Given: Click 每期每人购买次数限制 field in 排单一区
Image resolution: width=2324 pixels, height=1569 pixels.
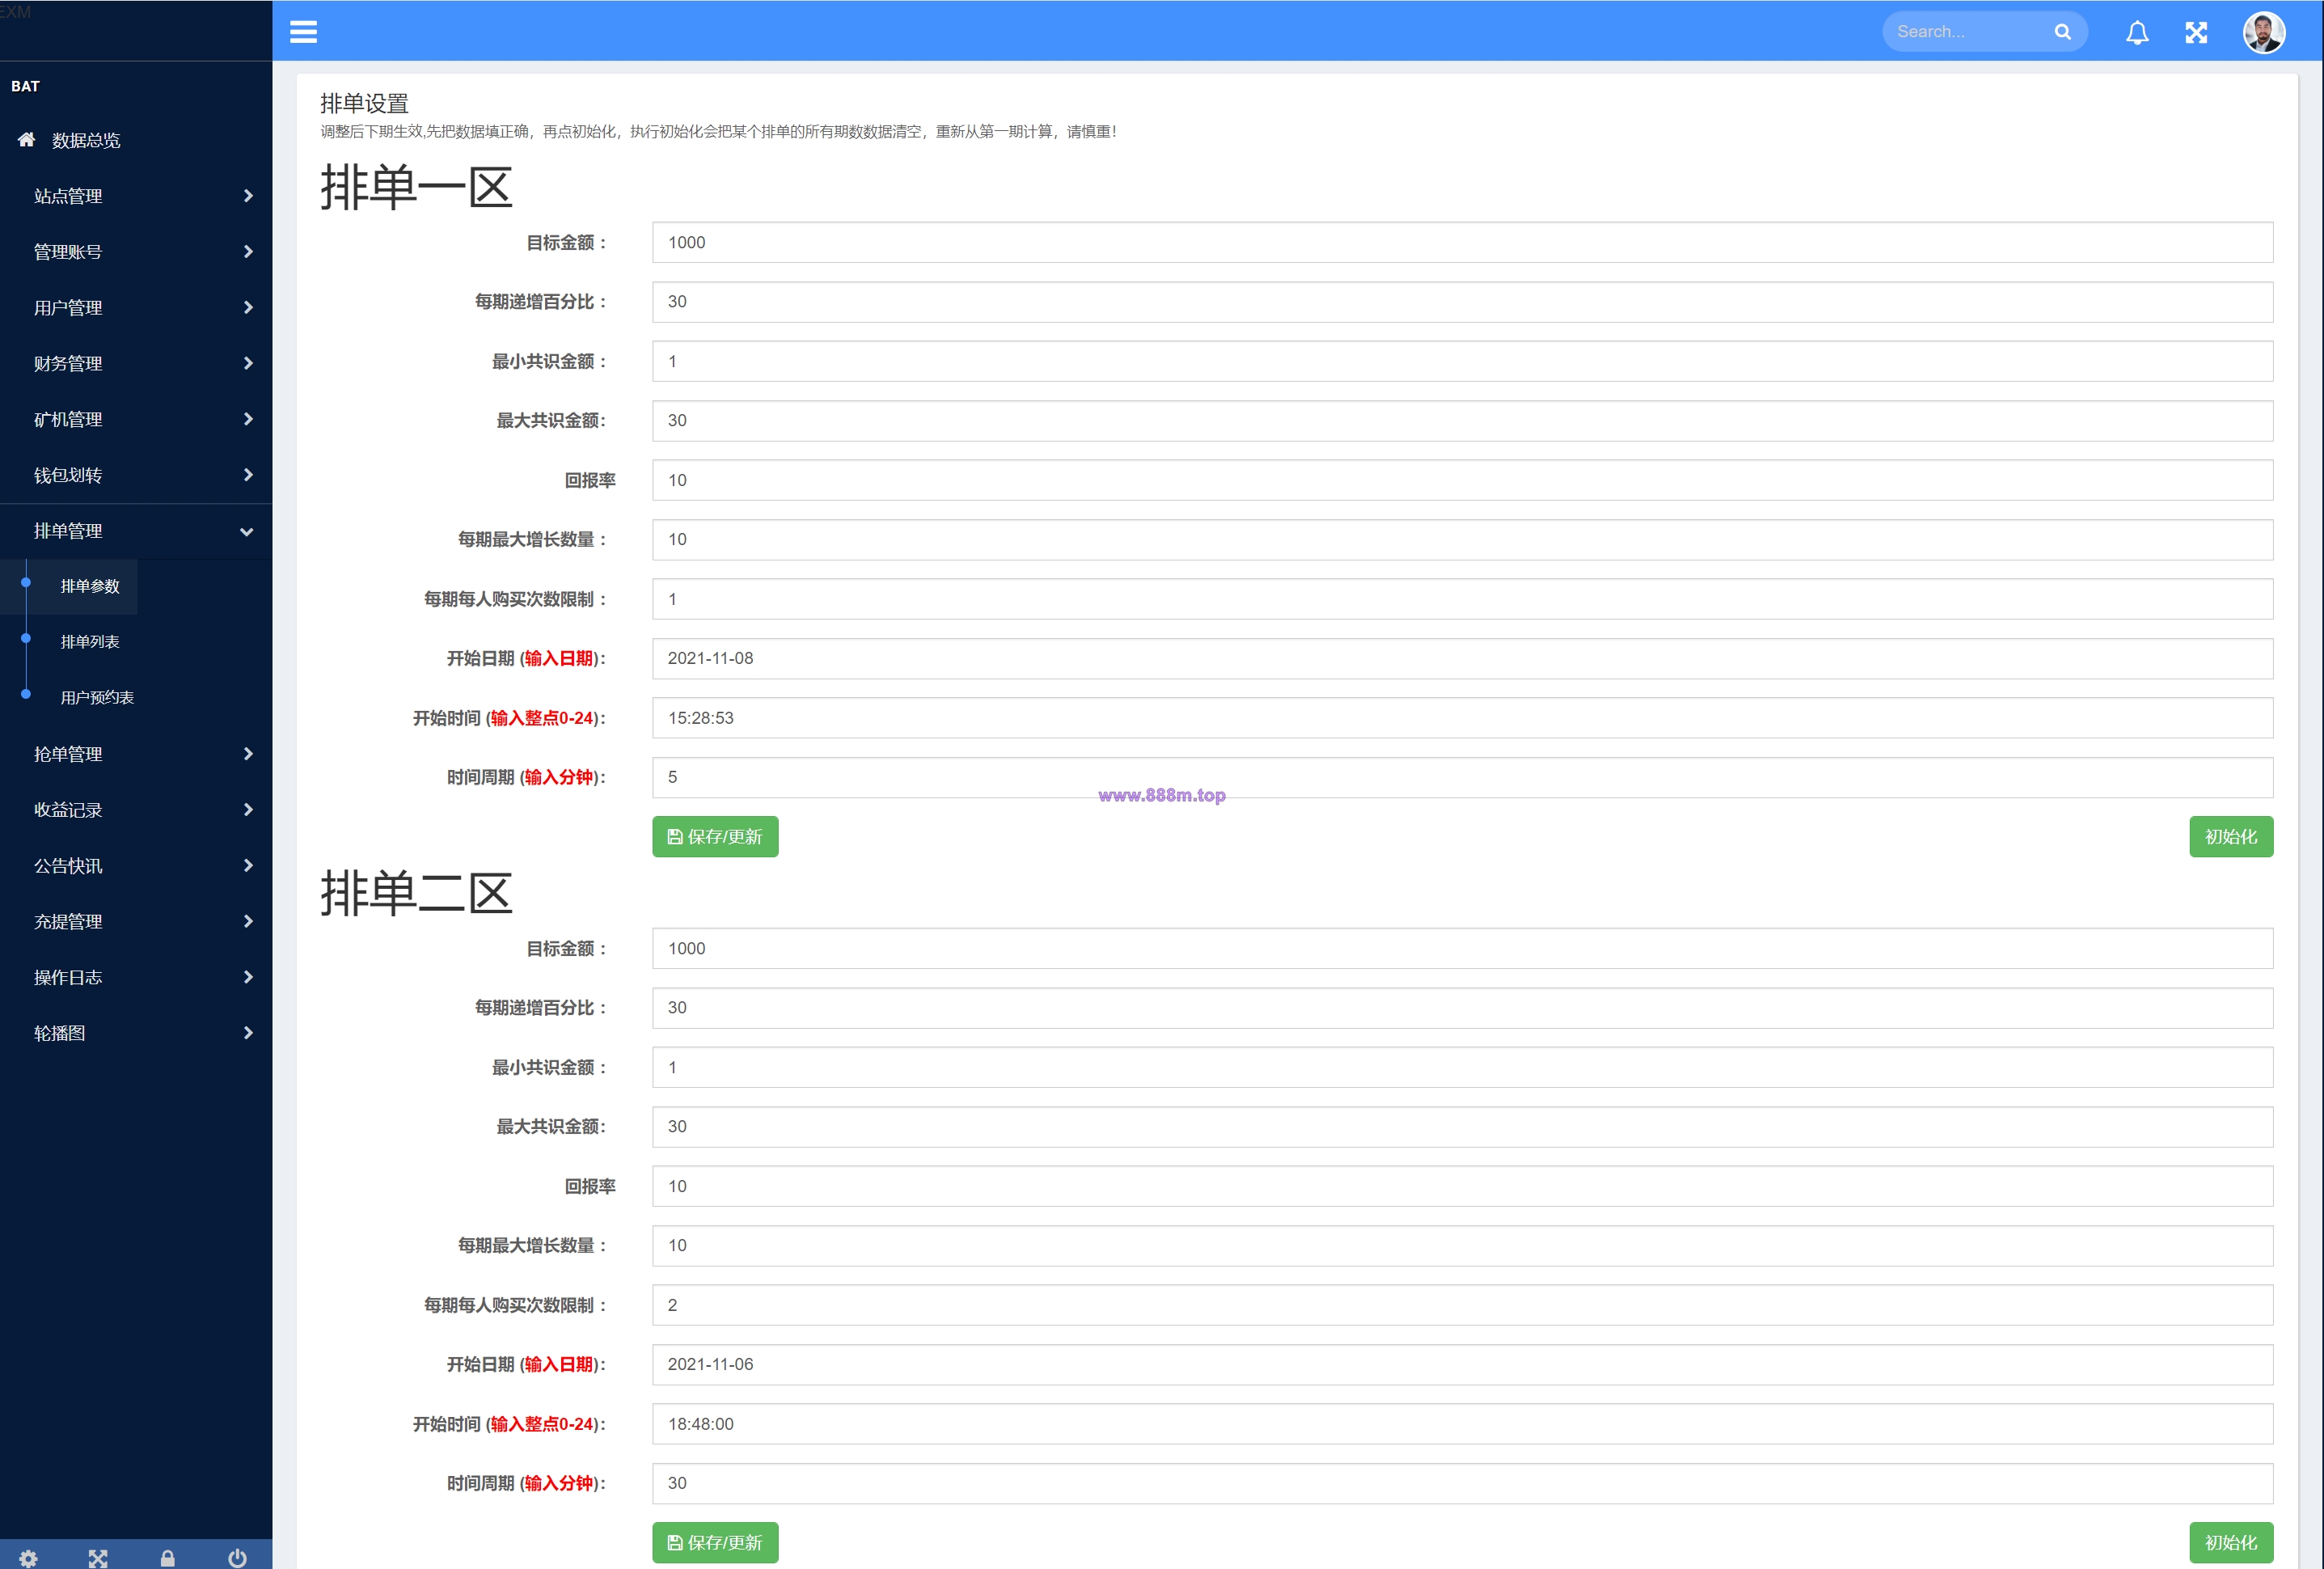Looking at the screenshot, I should click(x=1462, y=600).
